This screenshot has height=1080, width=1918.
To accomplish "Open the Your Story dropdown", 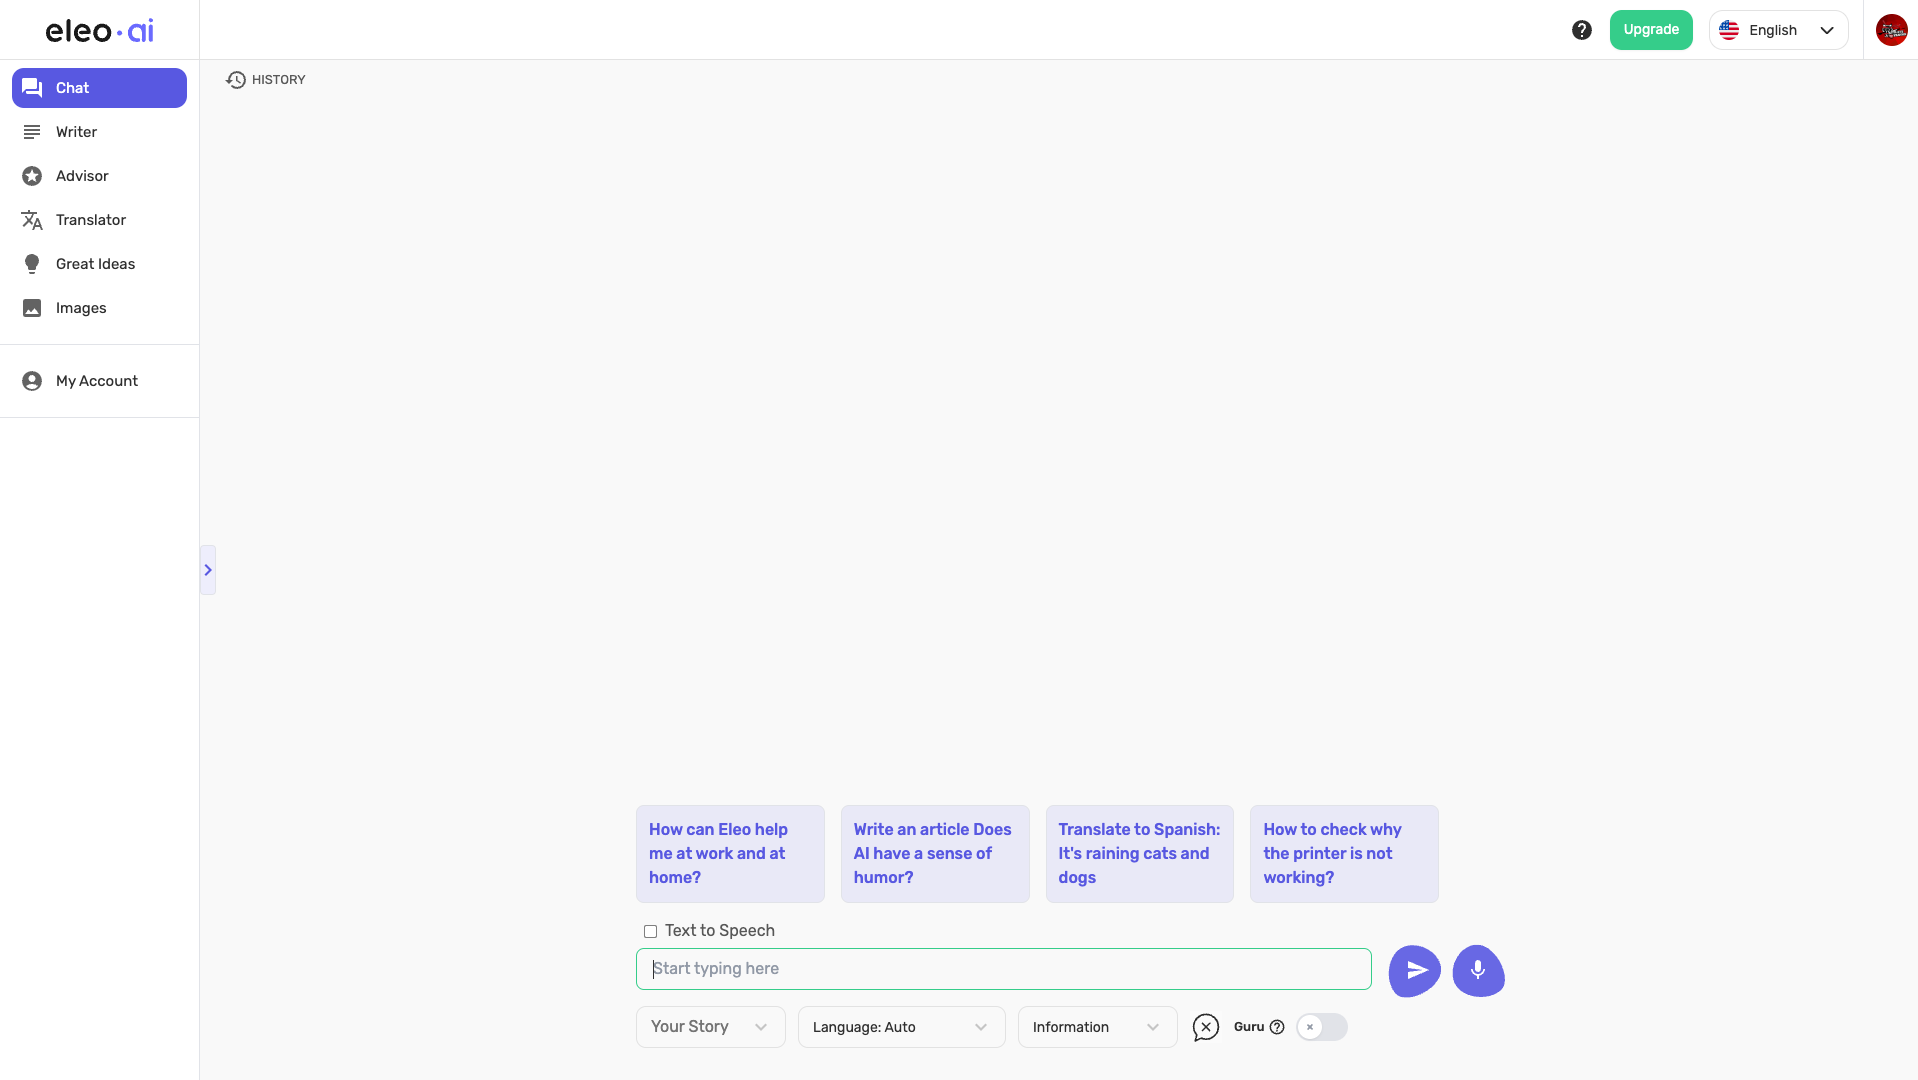I will coord(710,1027).
